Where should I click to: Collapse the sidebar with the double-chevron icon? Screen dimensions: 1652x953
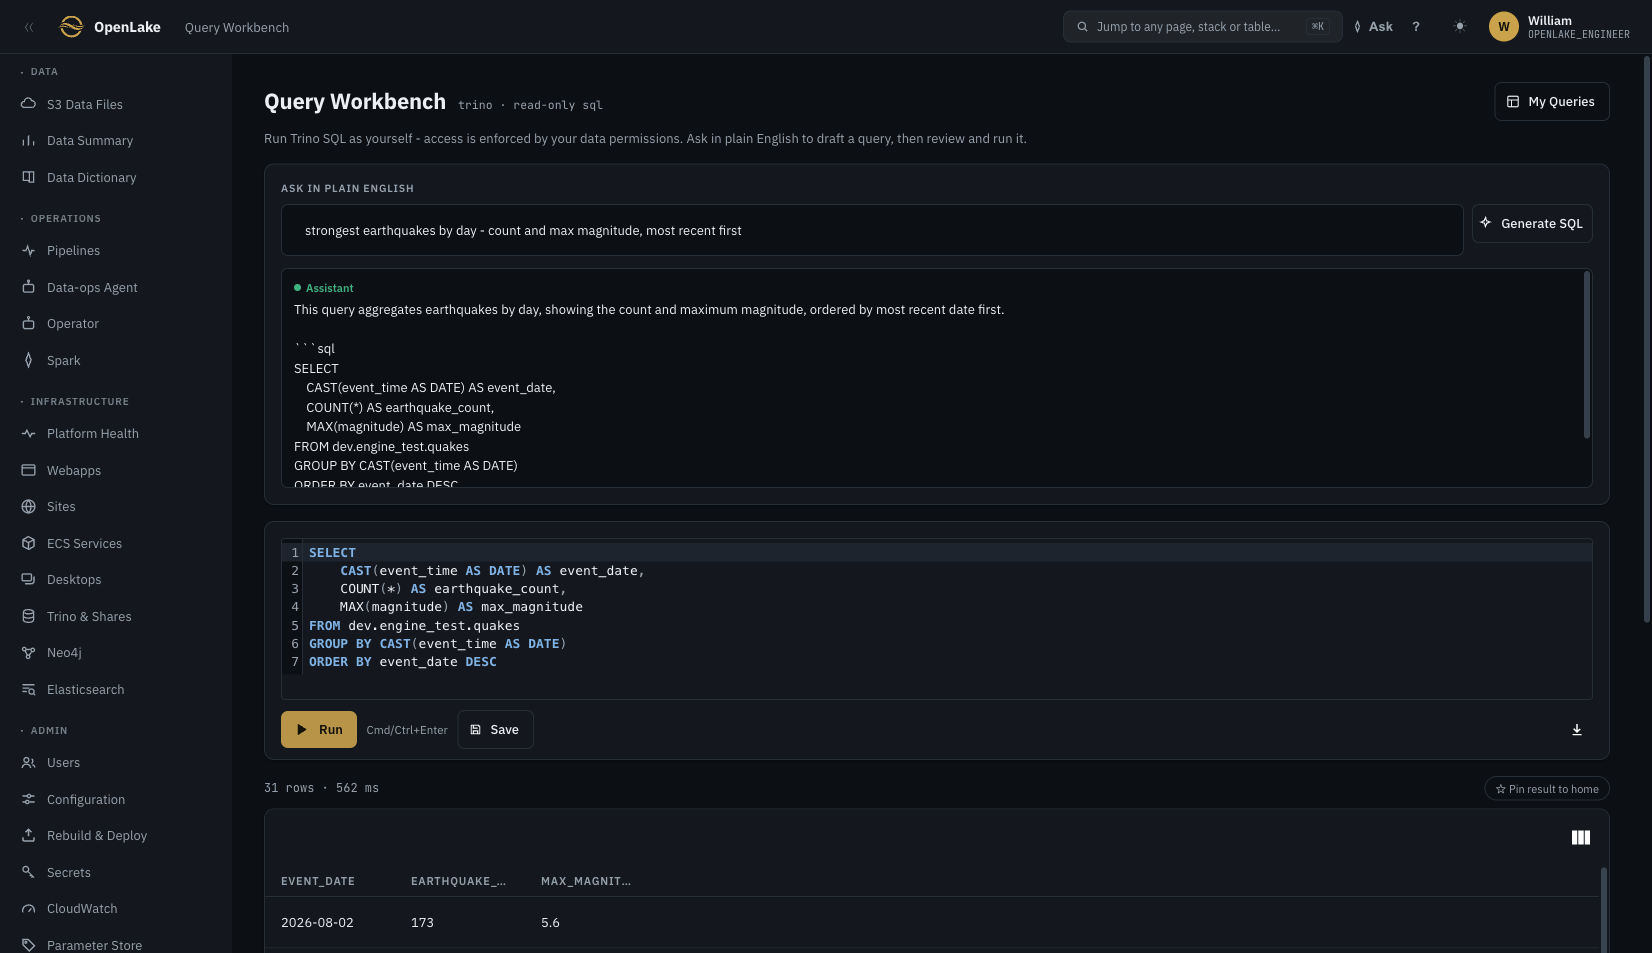[29, 27]
